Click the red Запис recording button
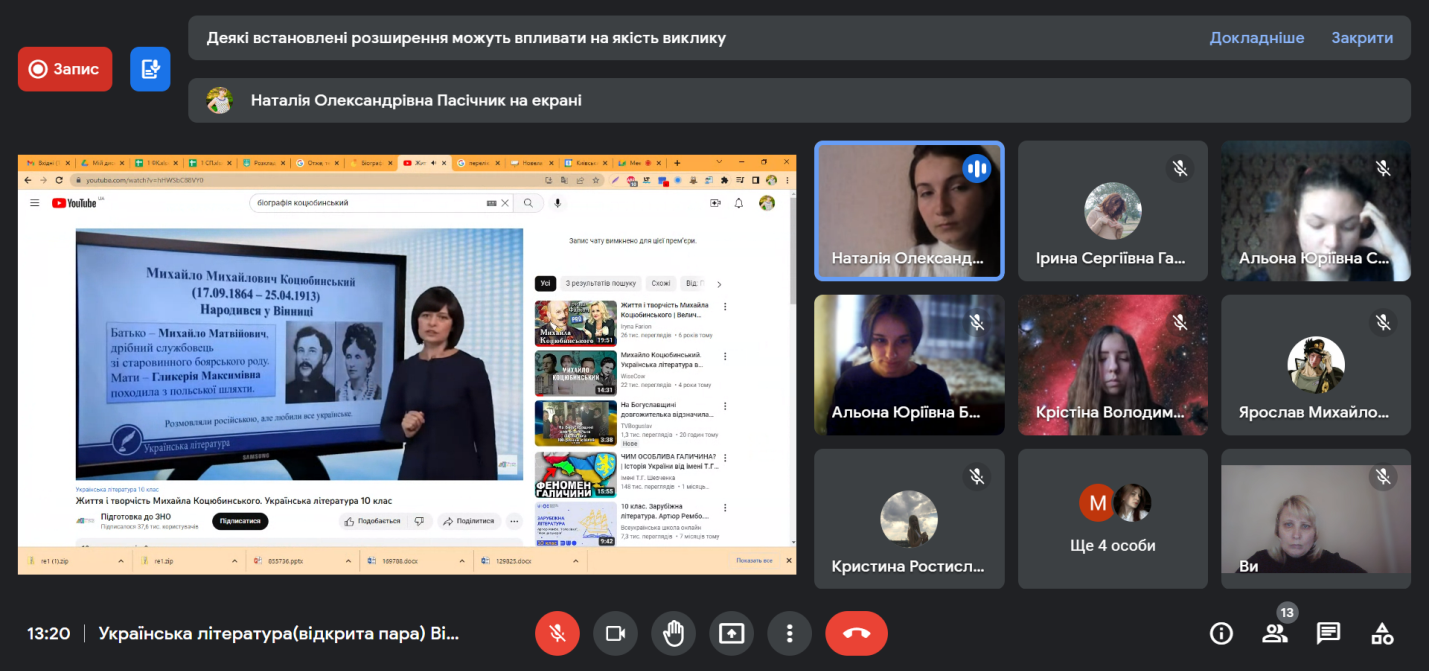This screenshot has width=1429, height=671. (x=65, y=69)
